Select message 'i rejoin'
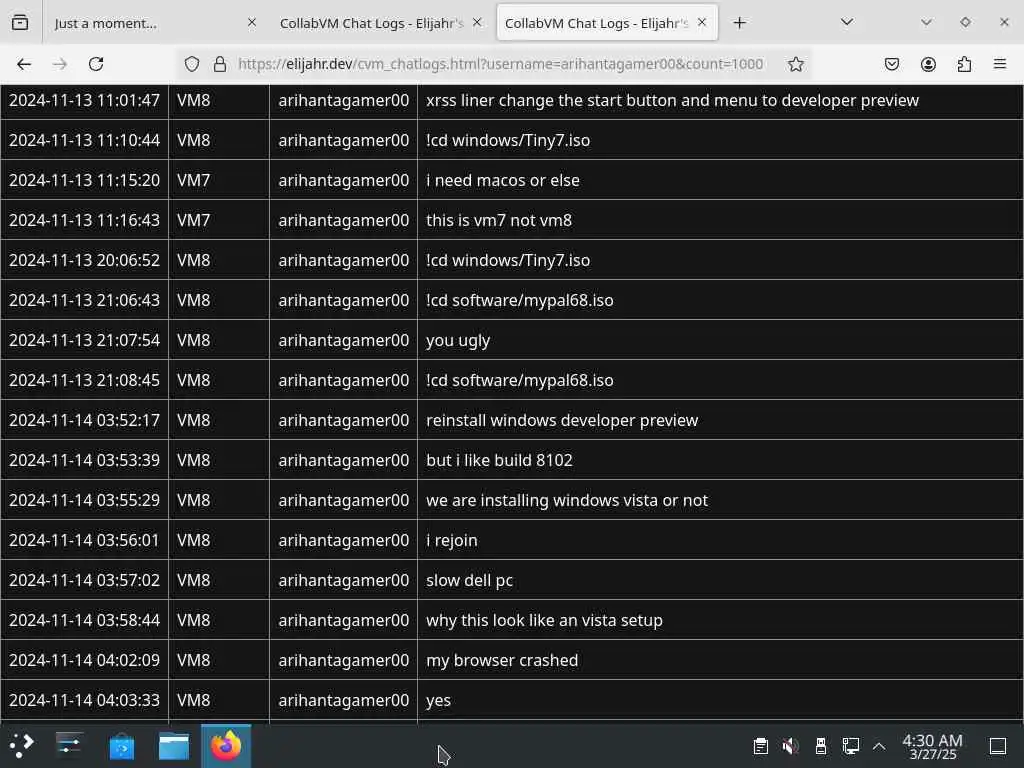The image size is (1024, 768). click(x=452, y=540)
